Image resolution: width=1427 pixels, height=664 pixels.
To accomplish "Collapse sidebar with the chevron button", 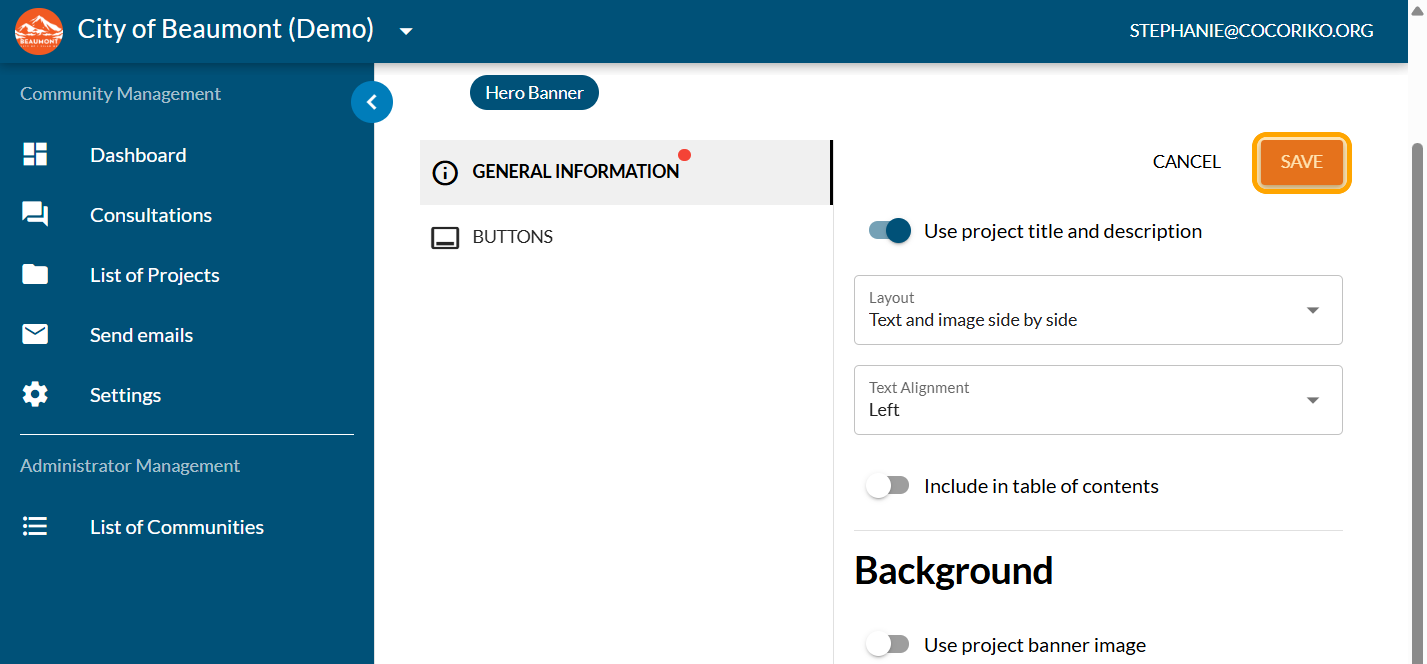I will [372, 102].
